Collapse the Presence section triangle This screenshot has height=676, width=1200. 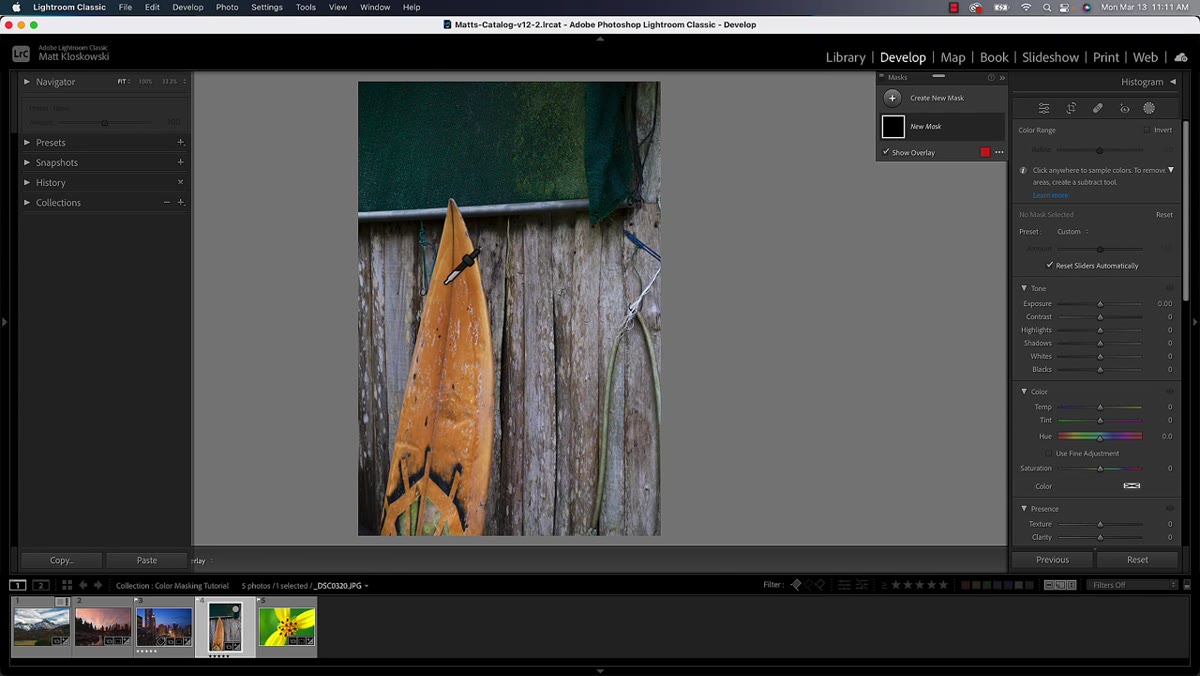pos(1024,508)
